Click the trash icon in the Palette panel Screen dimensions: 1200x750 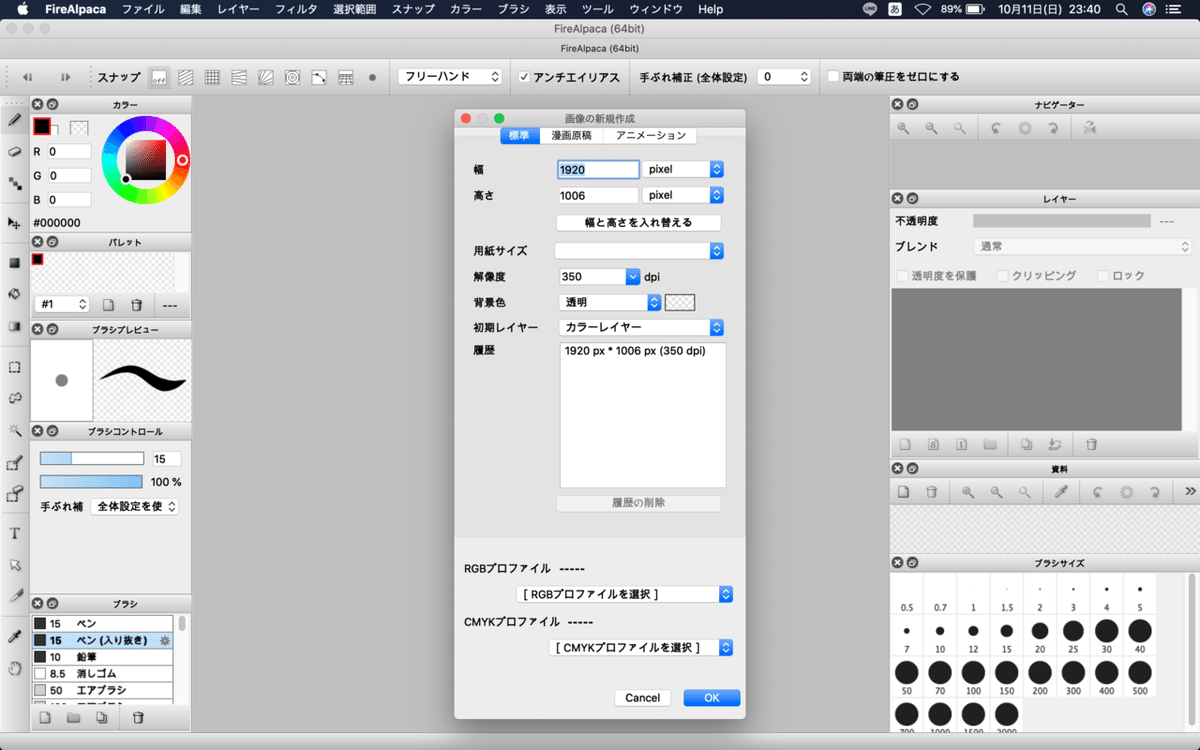137,304
